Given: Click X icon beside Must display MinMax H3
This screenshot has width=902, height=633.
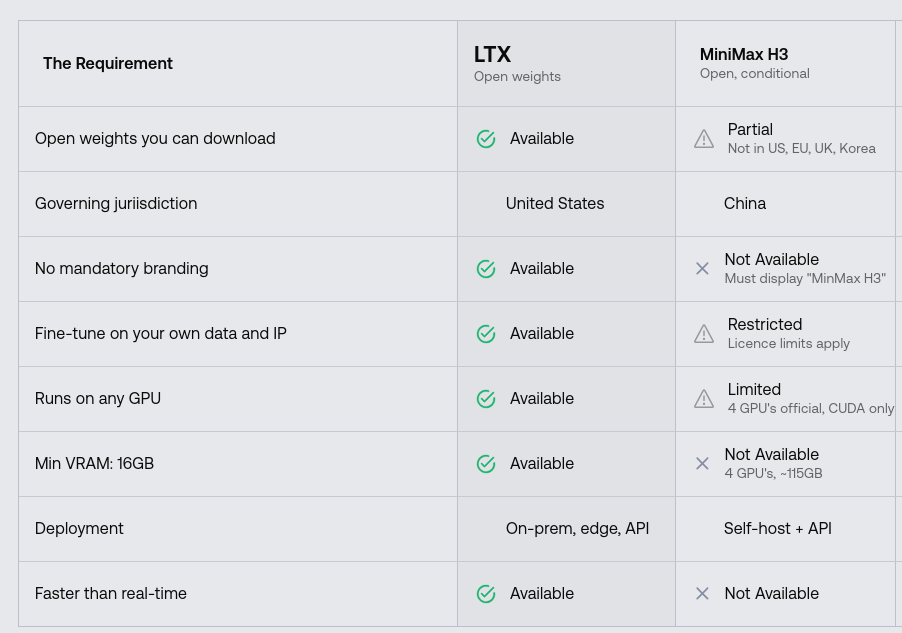Looking at the screenshot, I should [702, 269].
